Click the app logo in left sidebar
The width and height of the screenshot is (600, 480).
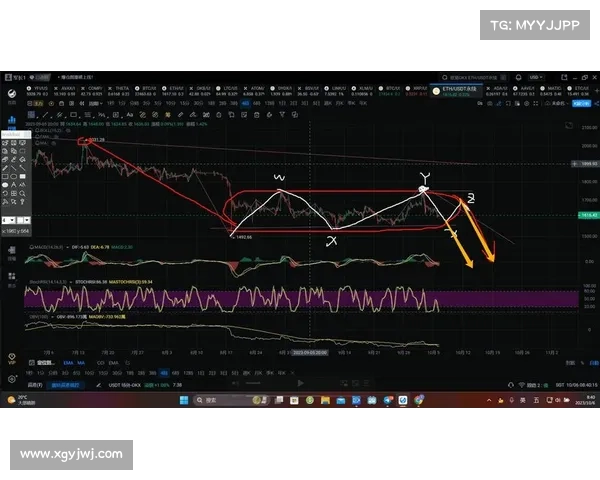point(12,93)
